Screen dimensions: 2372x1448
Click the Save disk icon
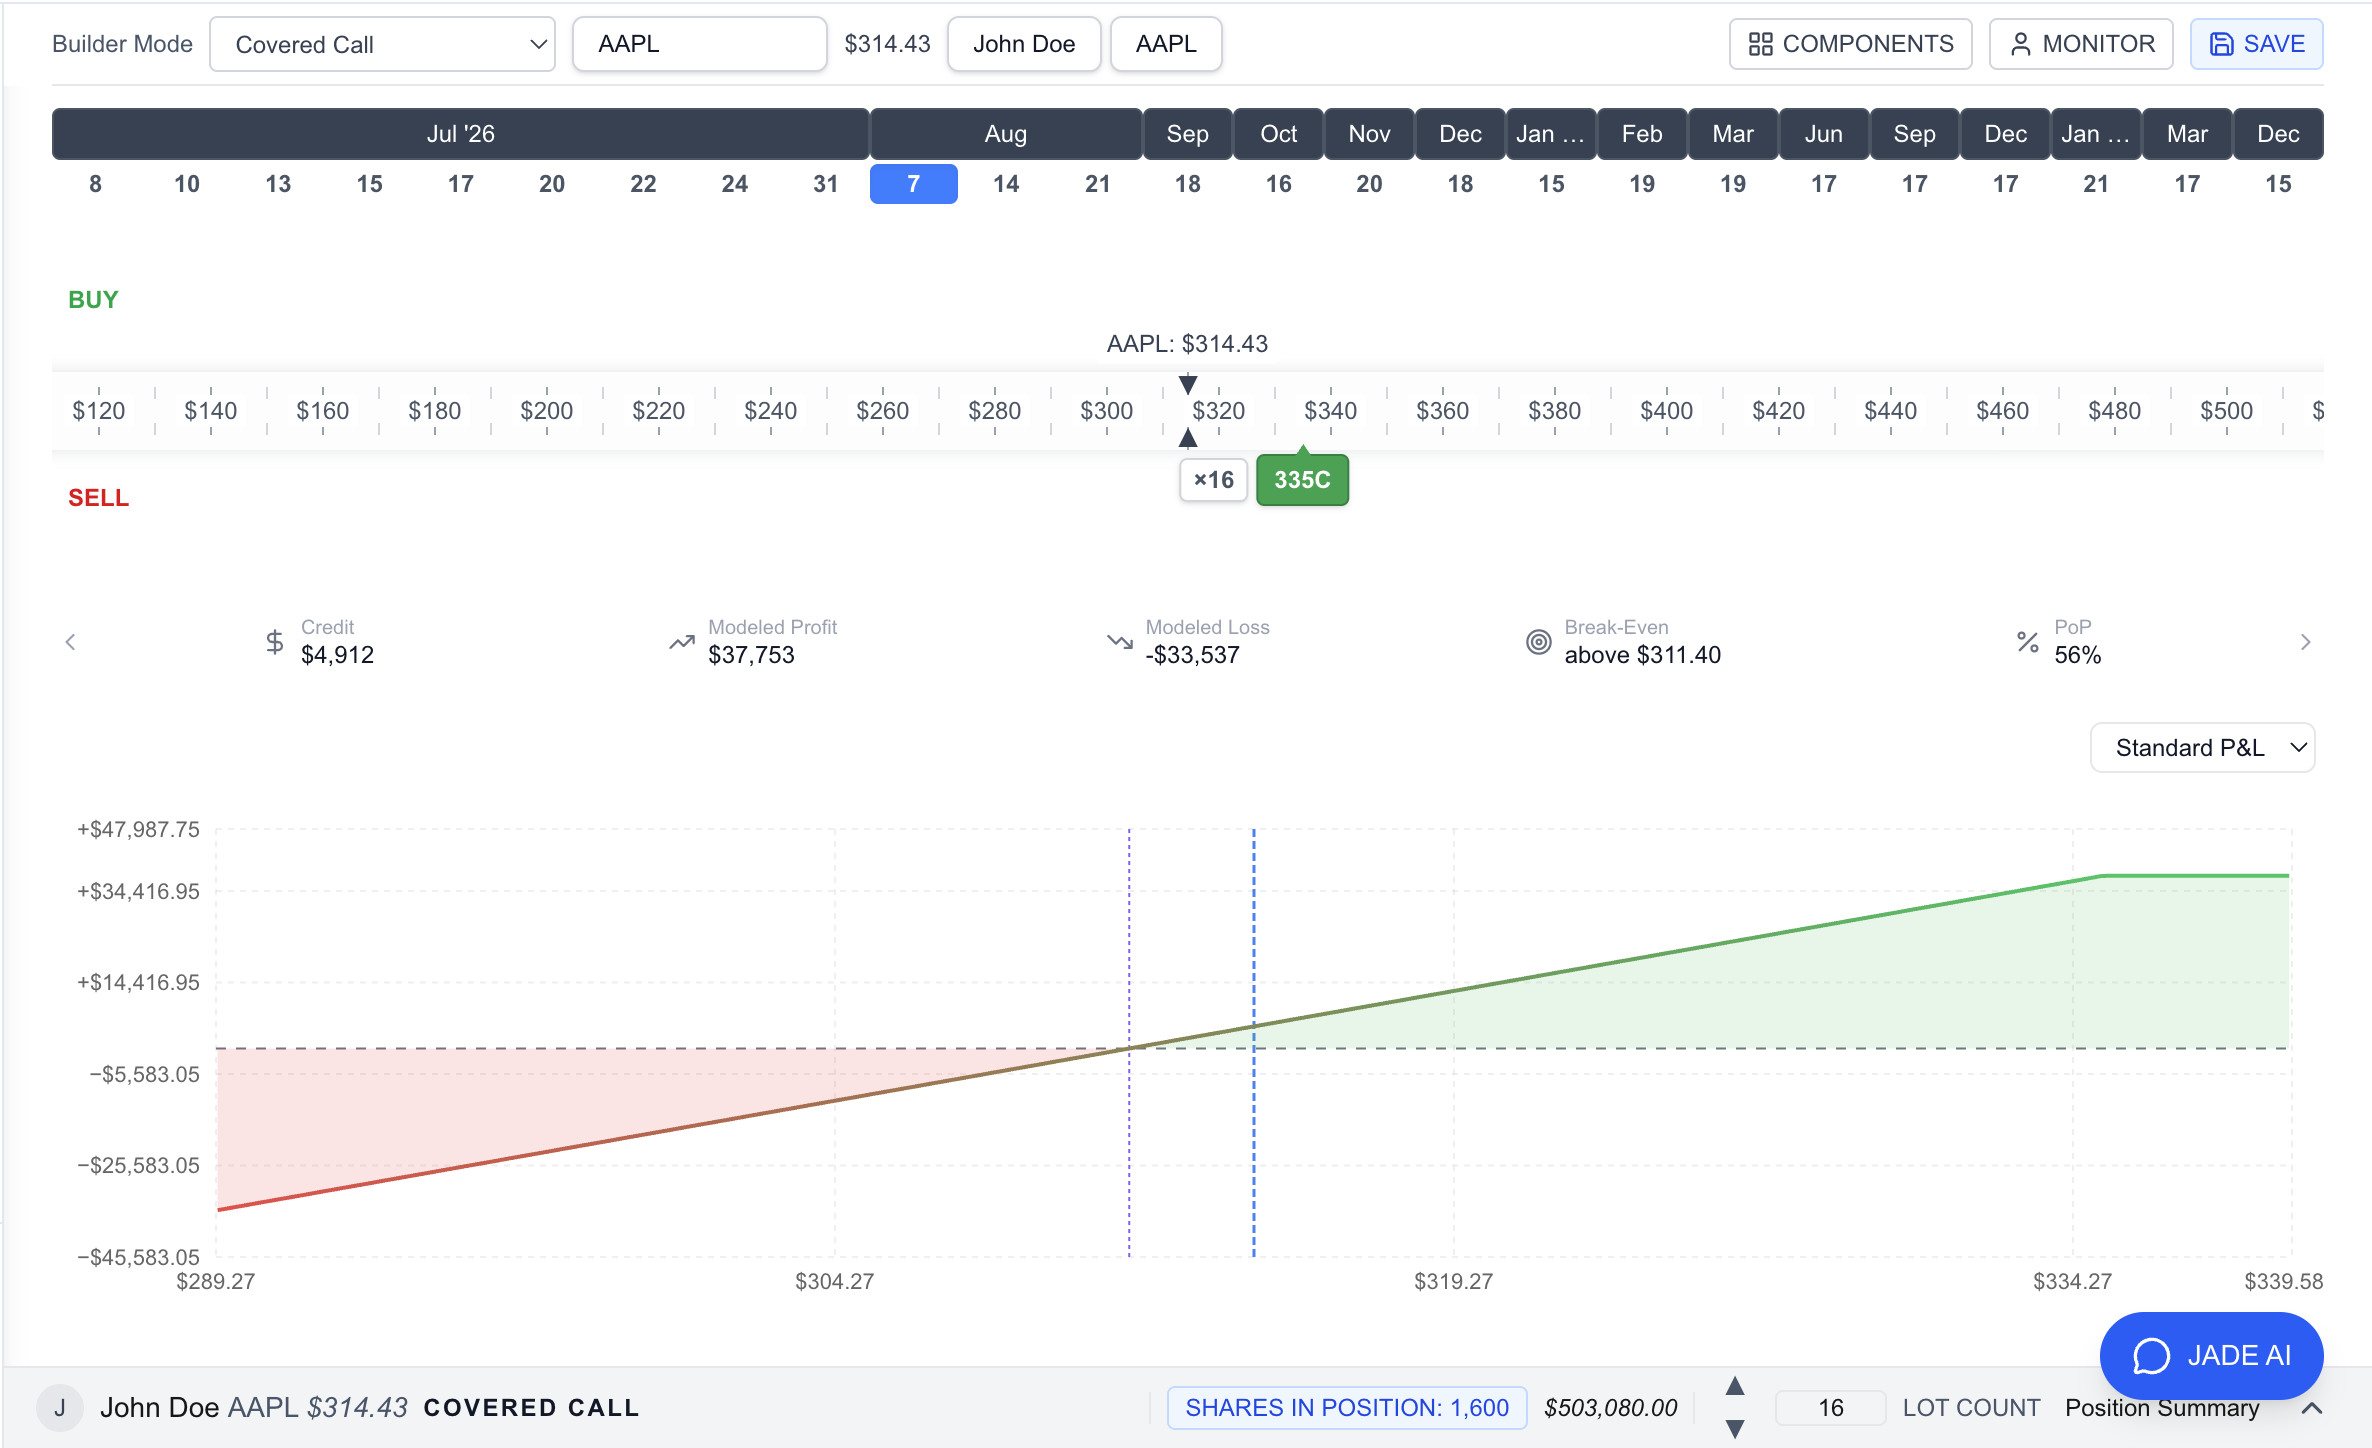coord(2221,44)
